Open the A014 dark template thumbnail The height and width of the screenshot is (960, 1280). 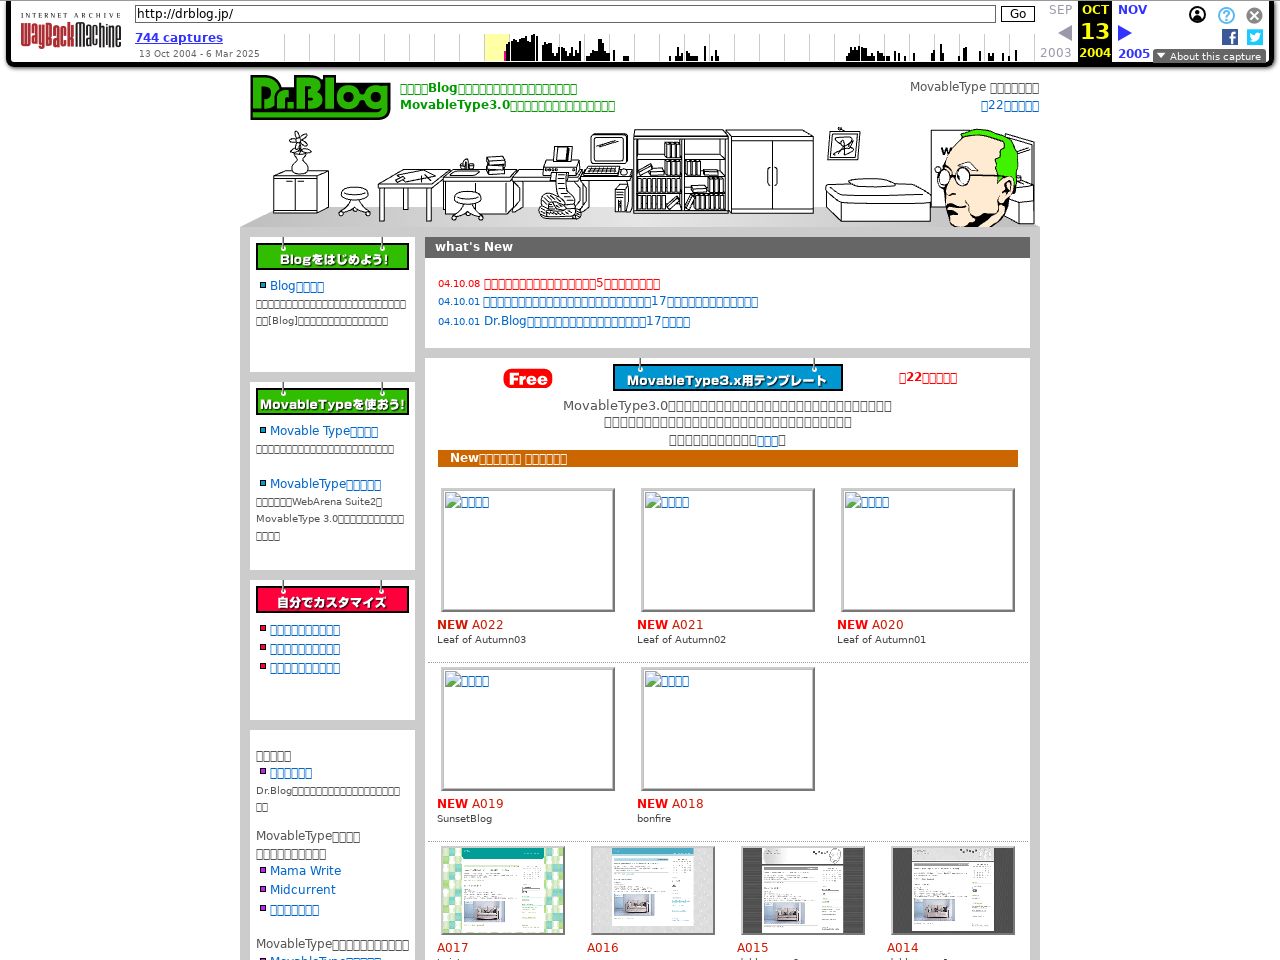(x=953, y=890)
